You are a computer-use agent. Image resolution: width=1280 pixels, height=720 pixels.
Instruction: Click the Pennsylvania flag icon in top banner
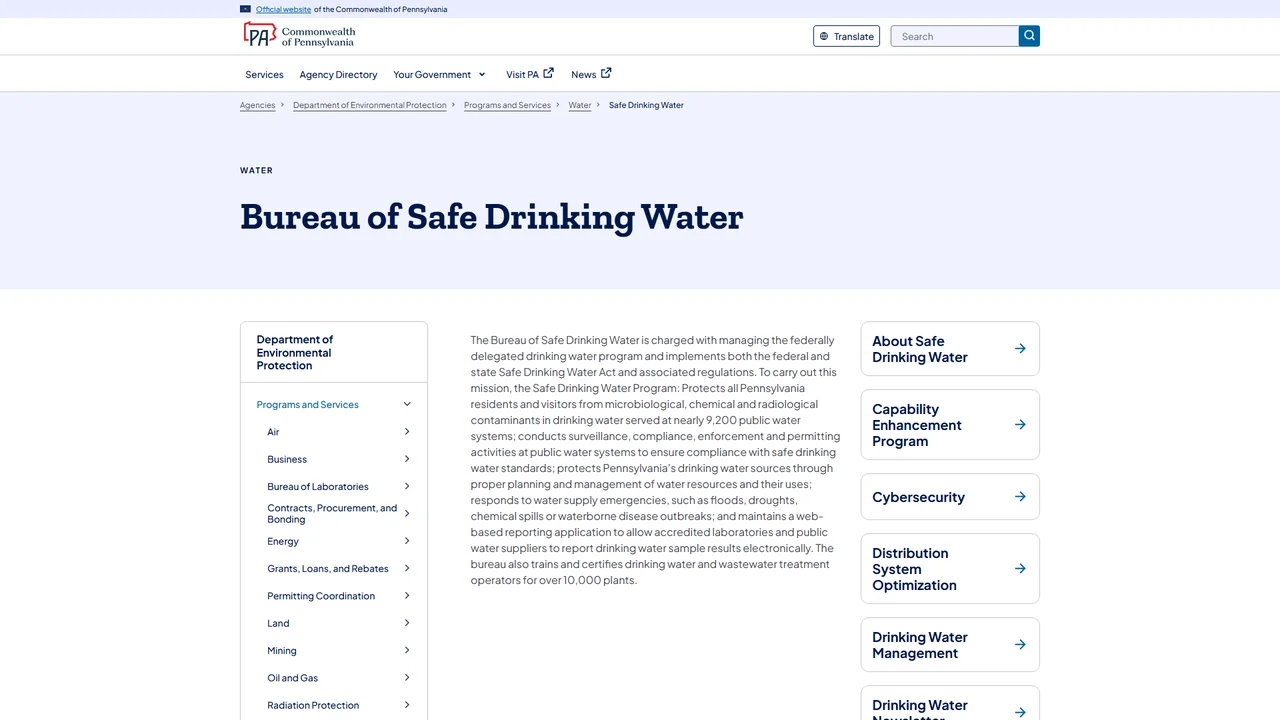click(x=245, y=9)
